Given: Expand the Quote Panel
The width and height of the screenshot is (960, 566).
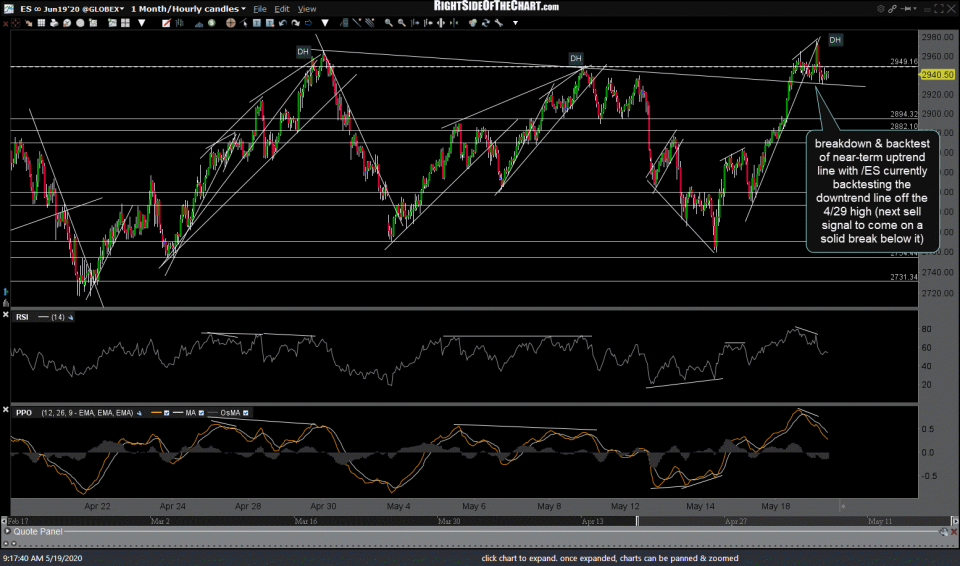Looking at the screenshot, I should [7, 532].
